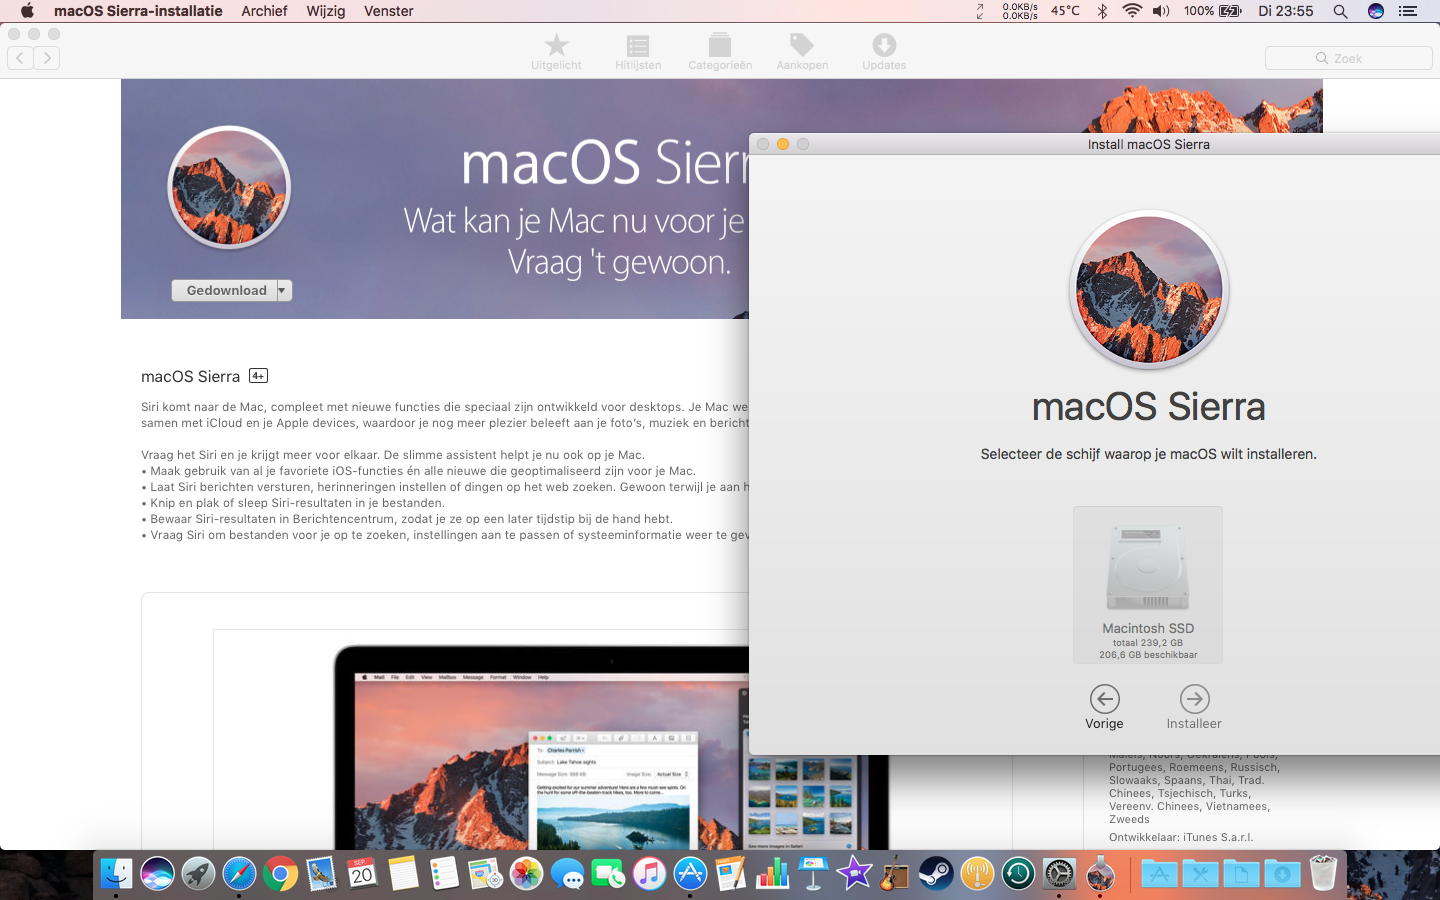The image size is (1440, 900).
Task: Click the Wi-Fi menu bar icon
Action: click(1132, 11)
